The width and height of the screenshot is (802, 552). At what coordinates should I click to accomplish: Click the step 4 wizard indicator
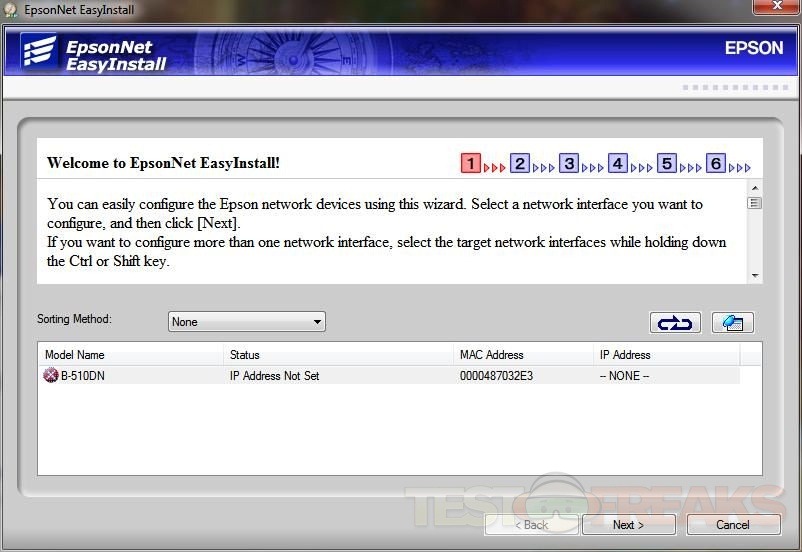click(x=617, y=164)
